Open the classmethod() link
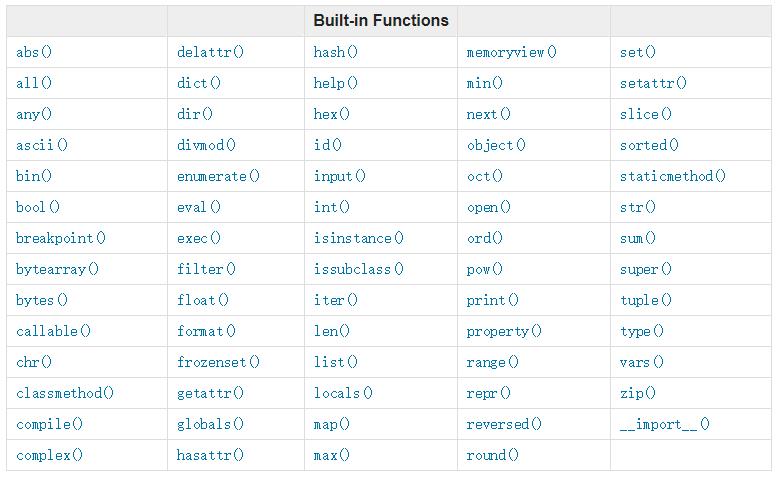 tap(65, 393)
